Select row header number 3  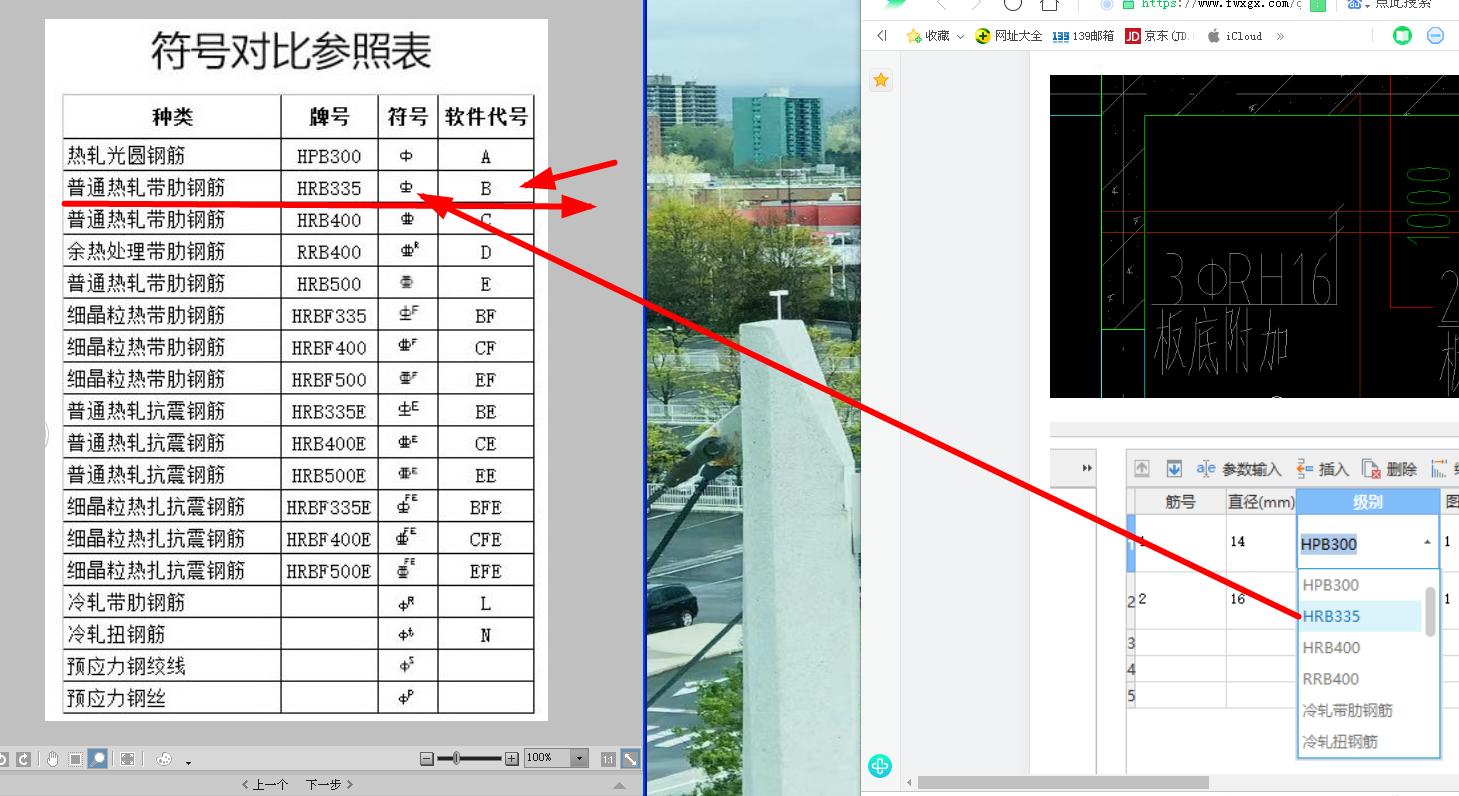1131,643
